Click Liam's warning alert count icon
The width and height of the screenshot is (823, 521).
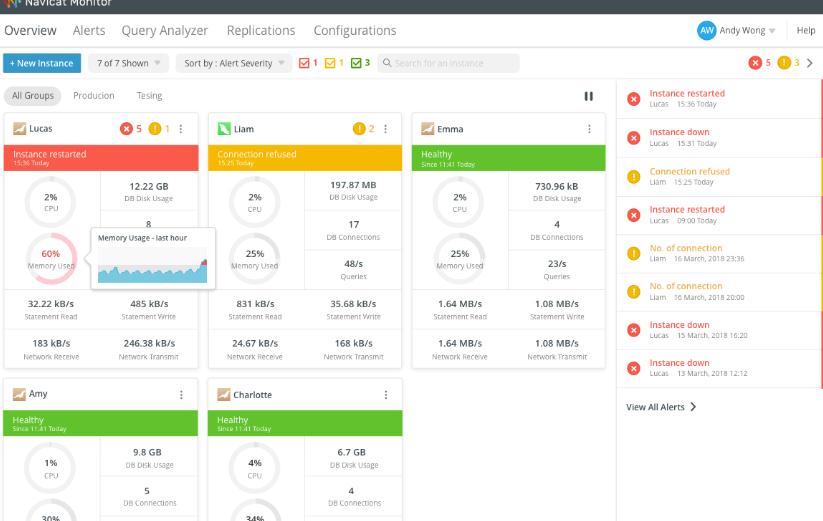[x=359, y=129]
